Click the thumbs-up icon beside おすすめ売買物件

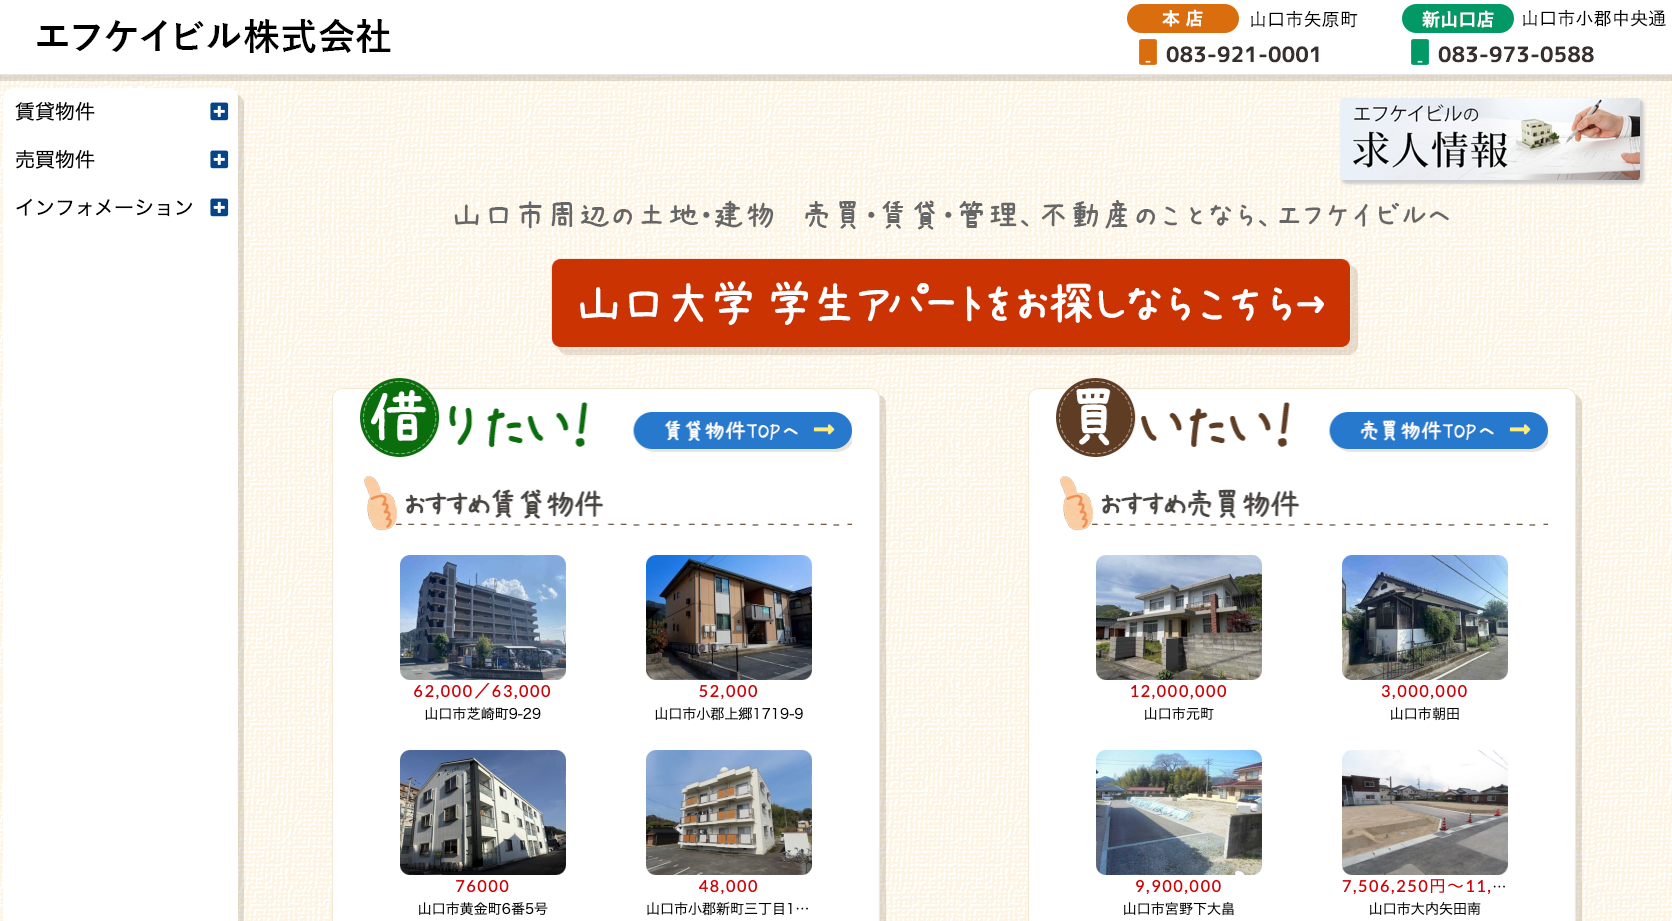[1077, 503]
